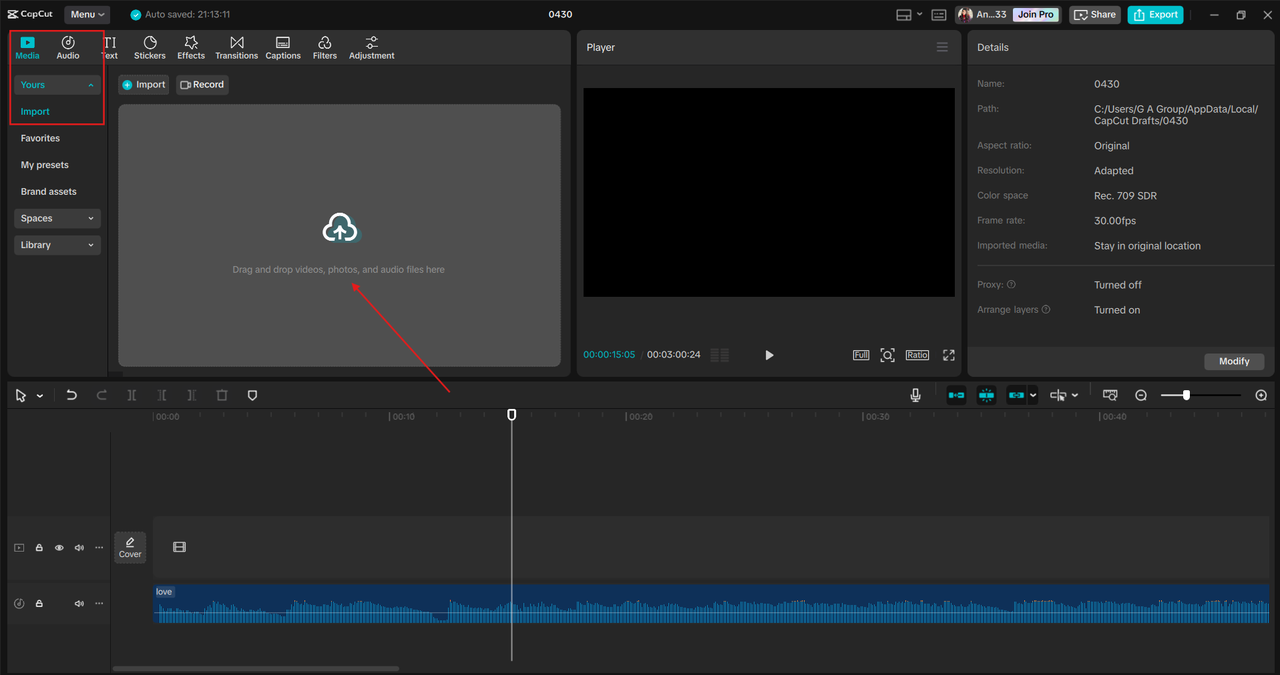Click the fullscreen icon in Player

(x=949, y=355)
